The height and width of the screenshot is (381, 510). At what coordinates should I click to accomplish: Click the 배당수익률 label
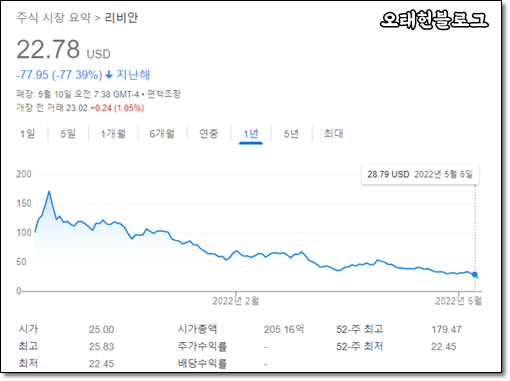[x=202, y=364]
